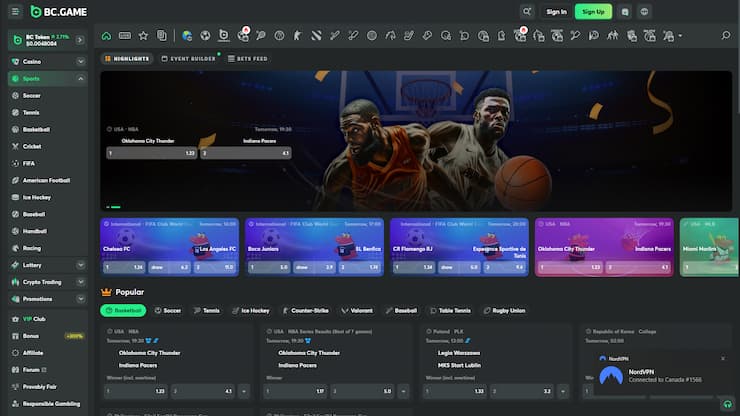Select the green active banner carousel indicator
Screen dimensions: 740x416
click(x=116, y=207)
